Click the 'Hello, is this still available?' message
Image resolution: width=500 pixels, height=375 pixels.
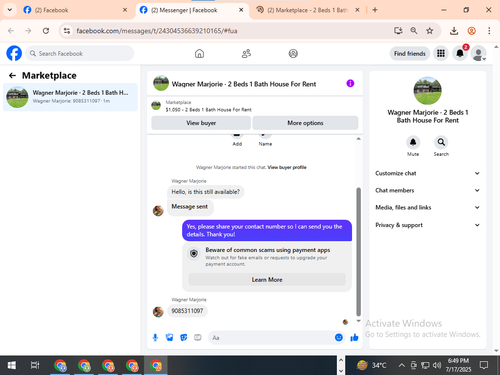(x=205, y=192)
